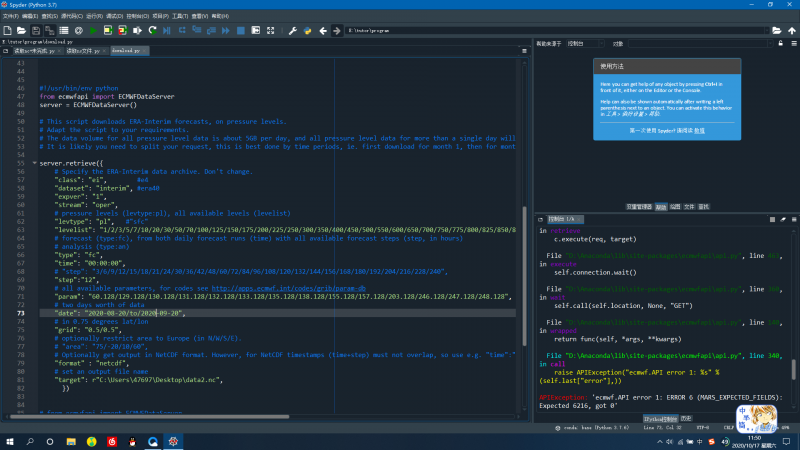The width and height of the screenshot is (800, 450).
Task: Click the Windows Start button
Action: tap(10, 440)
